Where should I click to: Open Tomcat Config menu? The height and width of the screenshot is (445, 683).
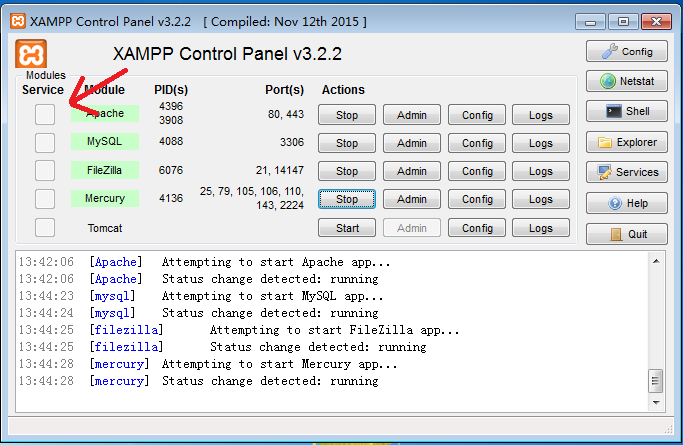tap(477, 228)
